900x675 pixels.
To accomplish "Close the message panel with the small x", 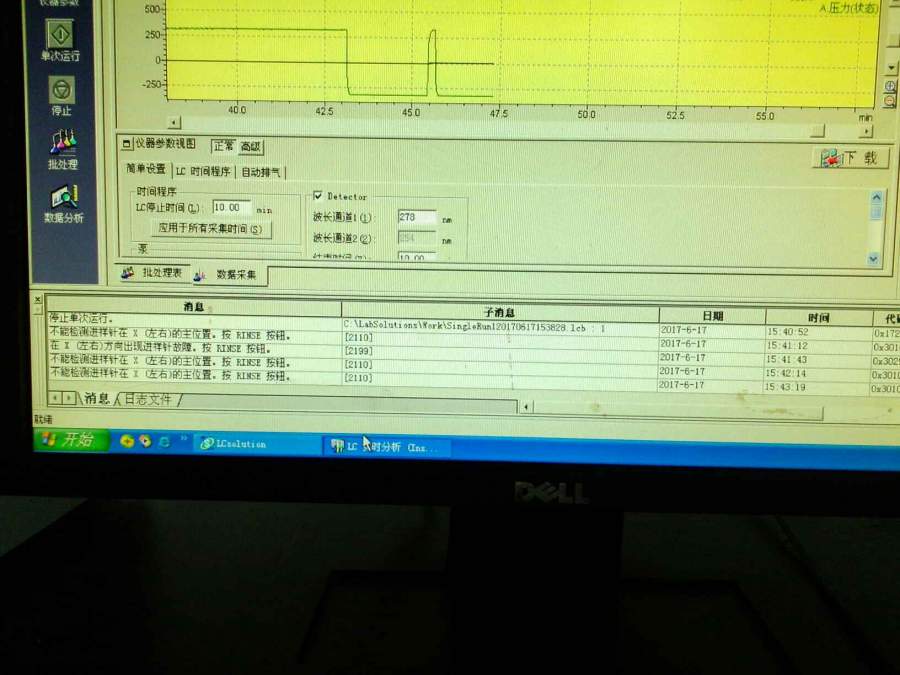I will [38, 299].
